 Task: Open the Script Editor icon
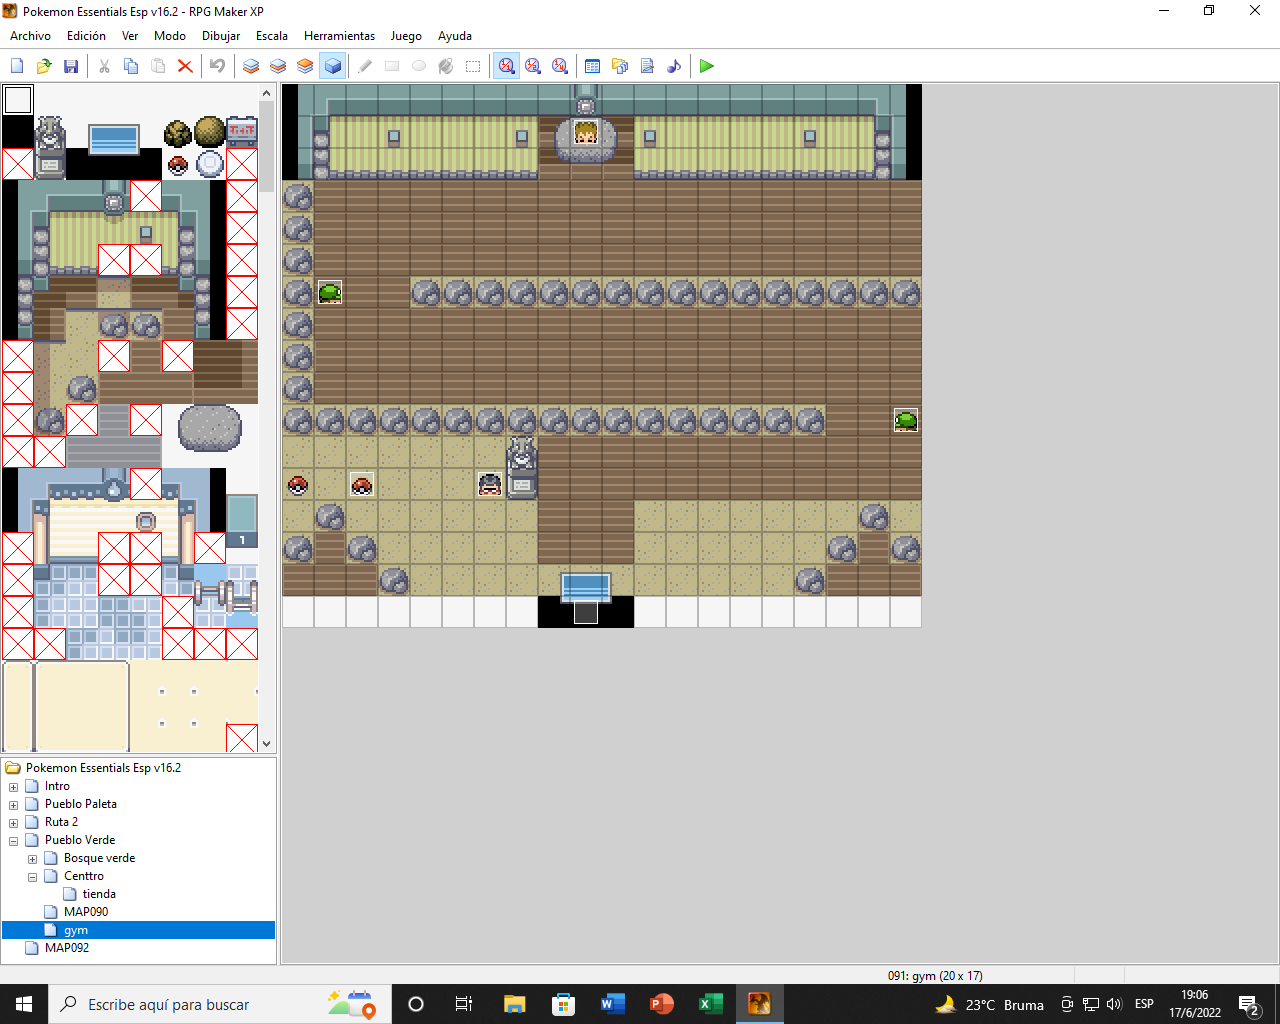point(647,66)
